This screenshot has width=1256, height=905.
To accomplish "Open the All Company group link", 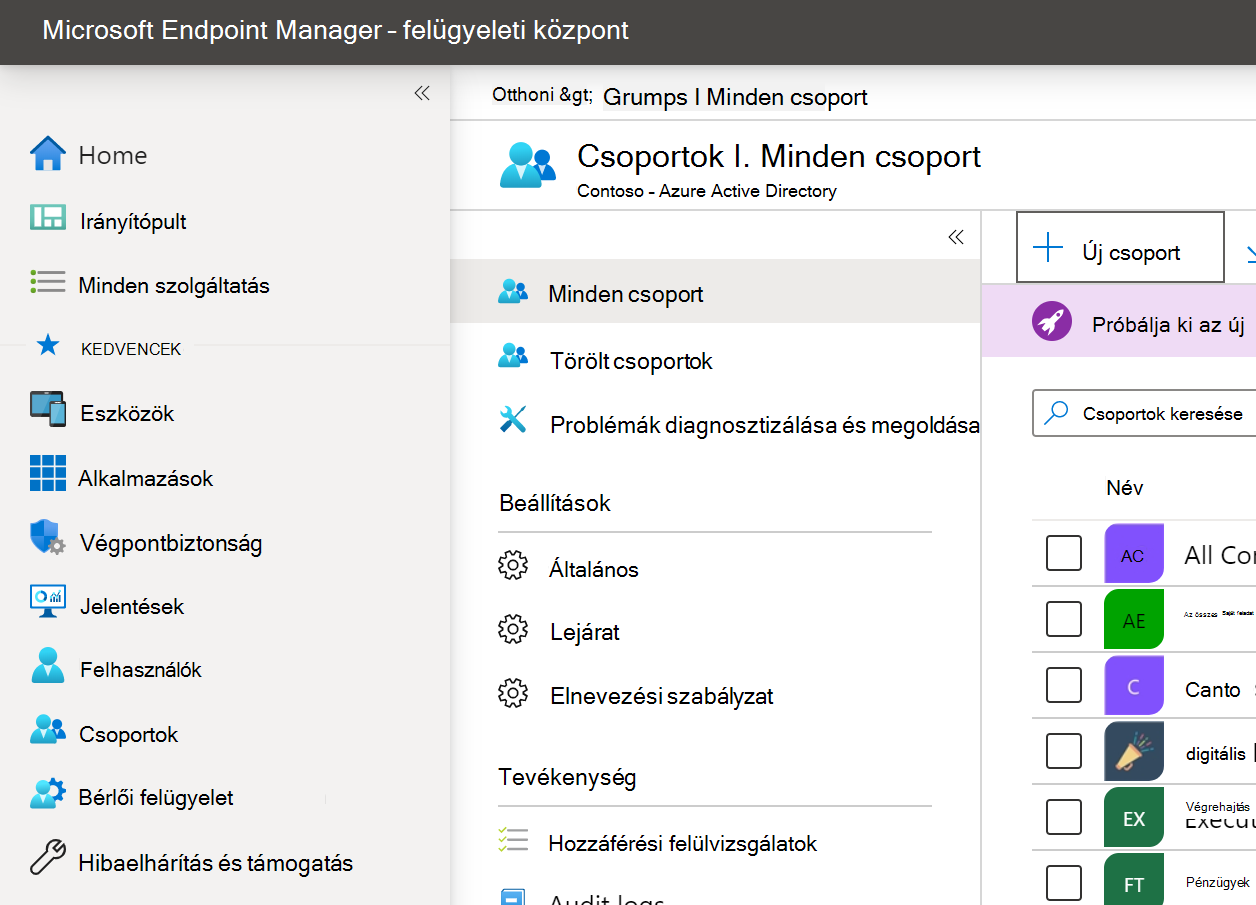I will [x=1220, y=555].
